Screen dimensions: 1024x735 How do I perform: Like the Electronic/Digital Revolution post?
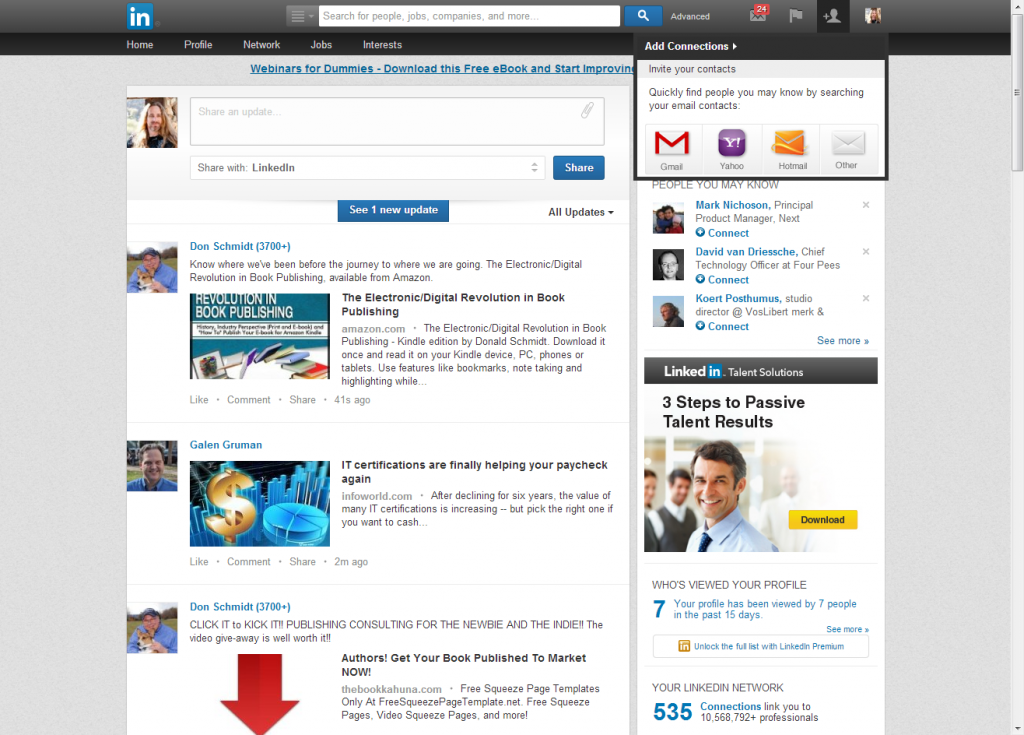[199, 400]
